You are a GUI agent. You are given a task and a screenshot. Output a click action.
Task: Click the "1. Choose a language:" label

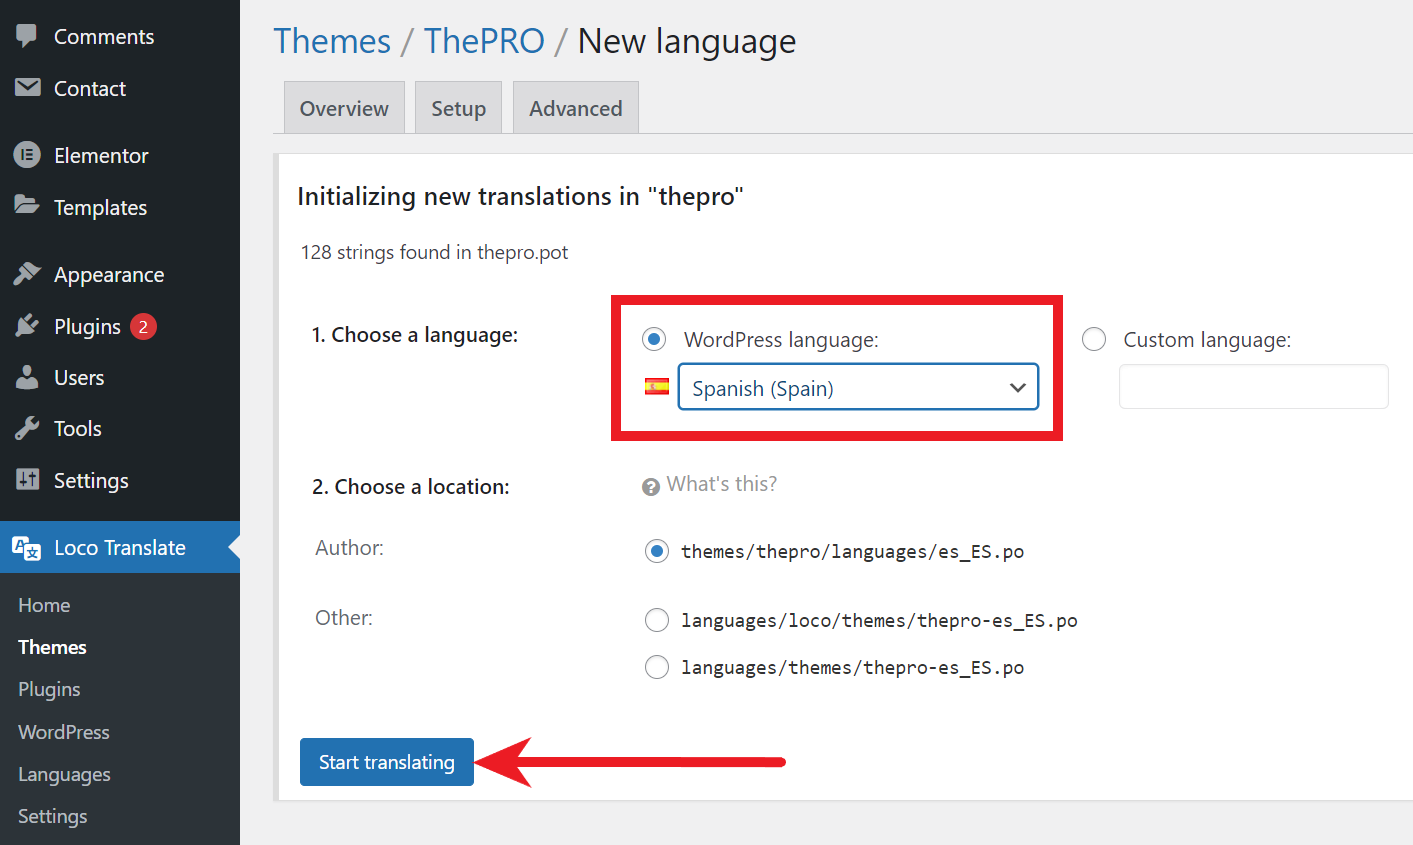415,335
